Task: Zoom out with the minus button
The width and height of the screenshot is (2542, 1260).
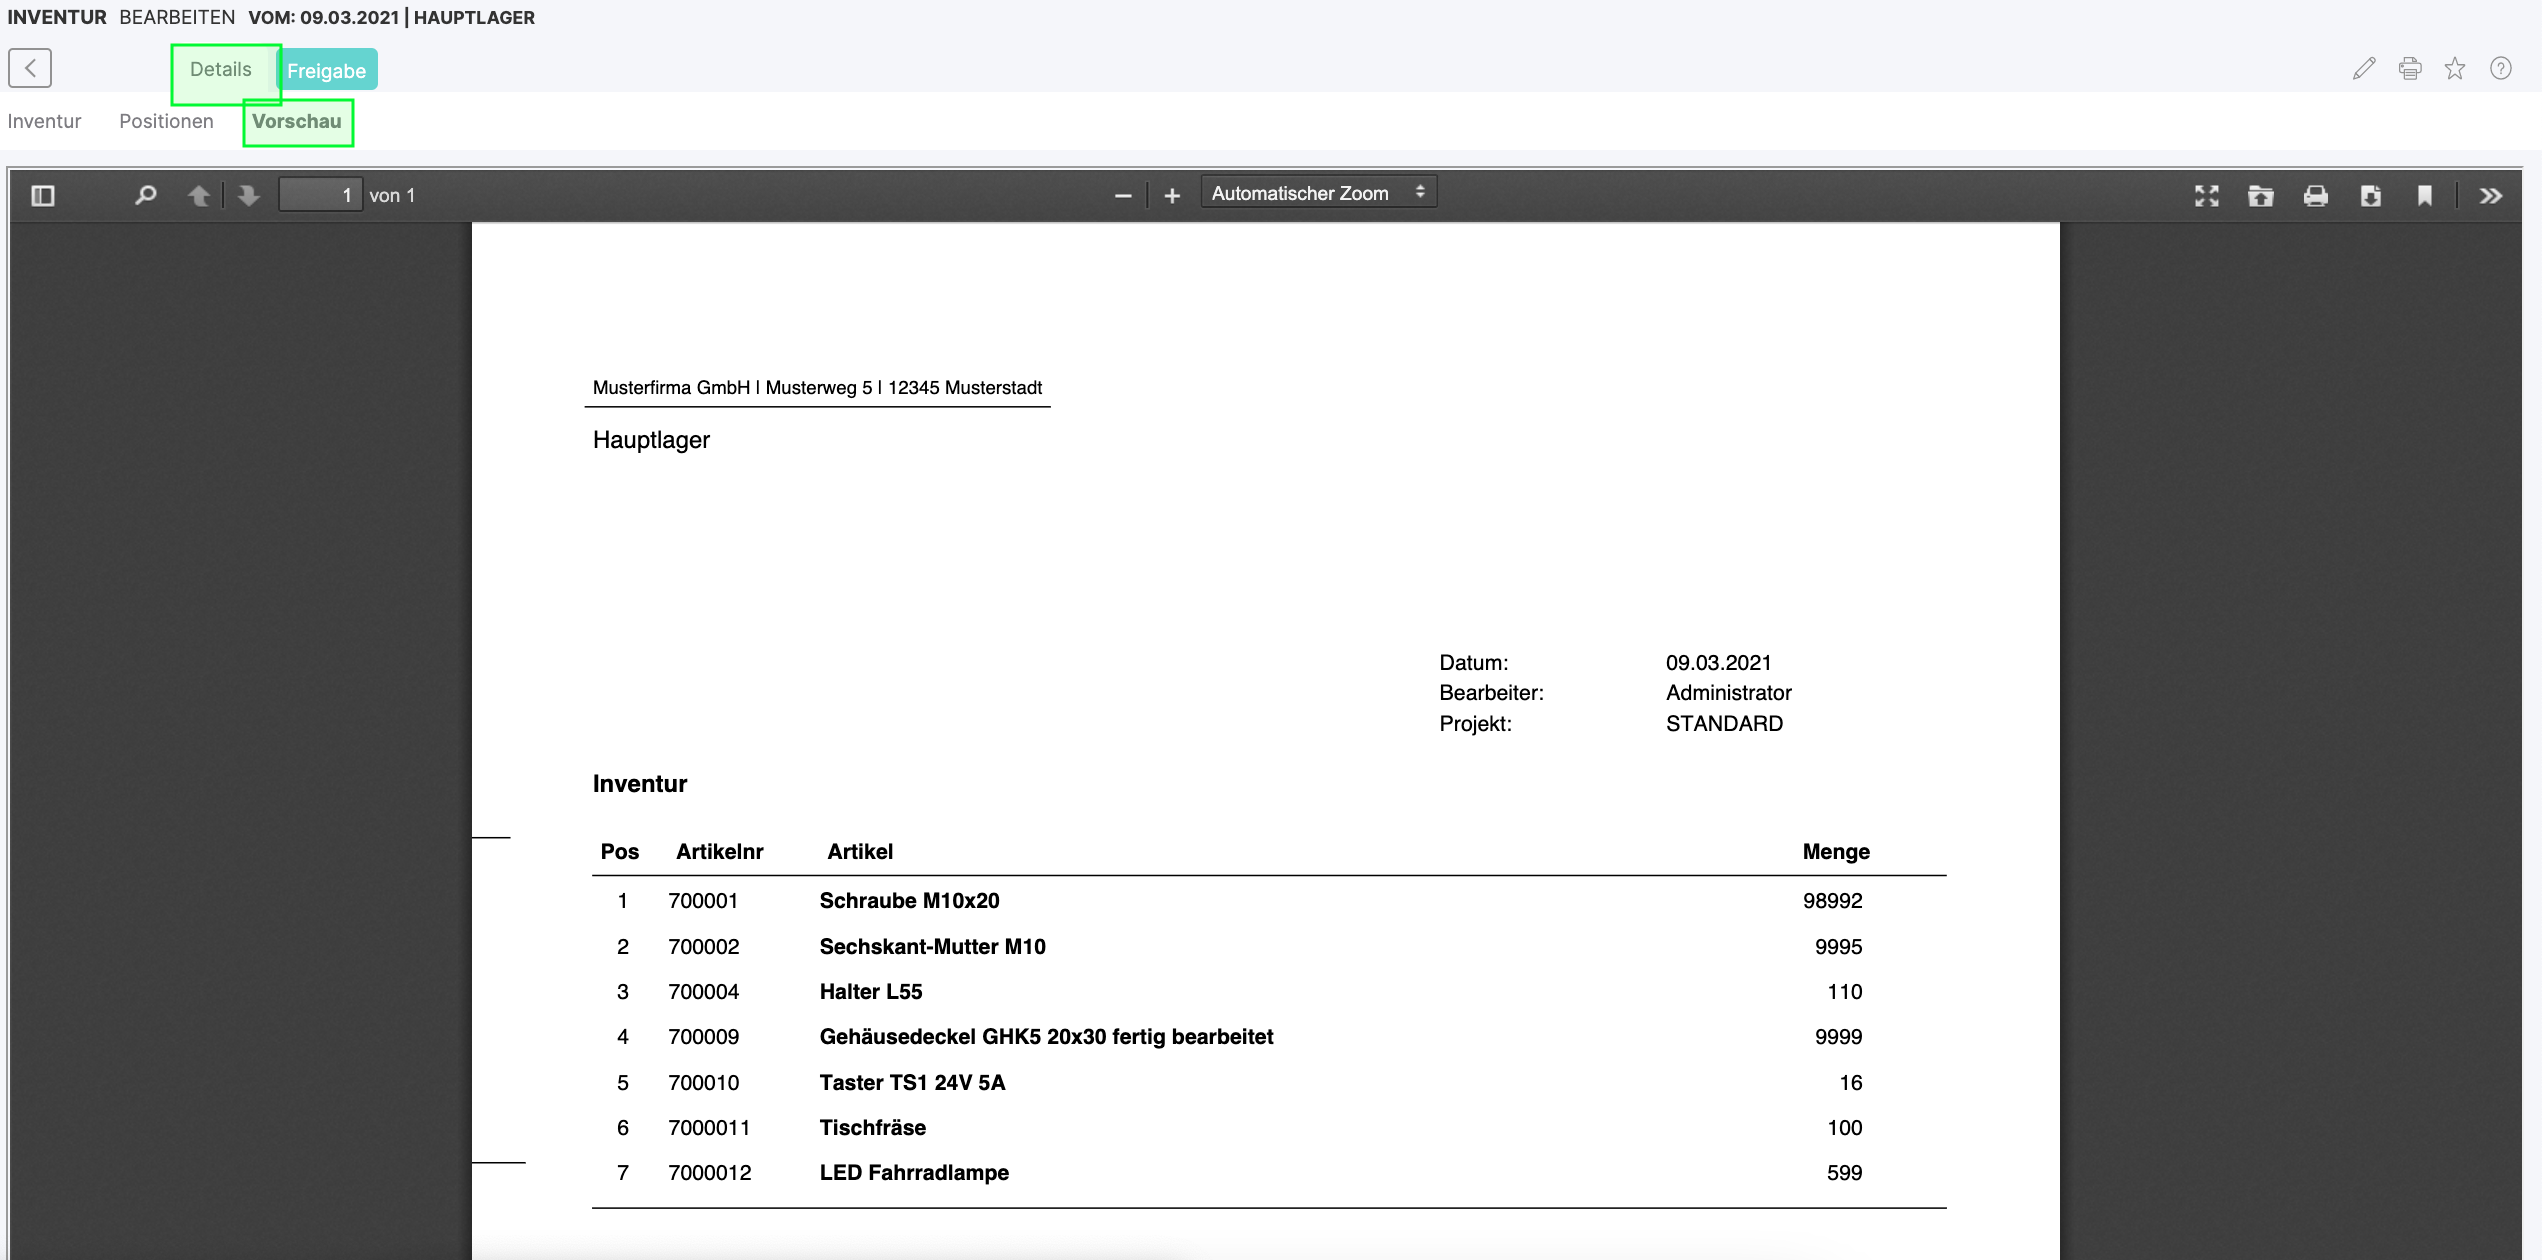Action: click(1123, 196)
